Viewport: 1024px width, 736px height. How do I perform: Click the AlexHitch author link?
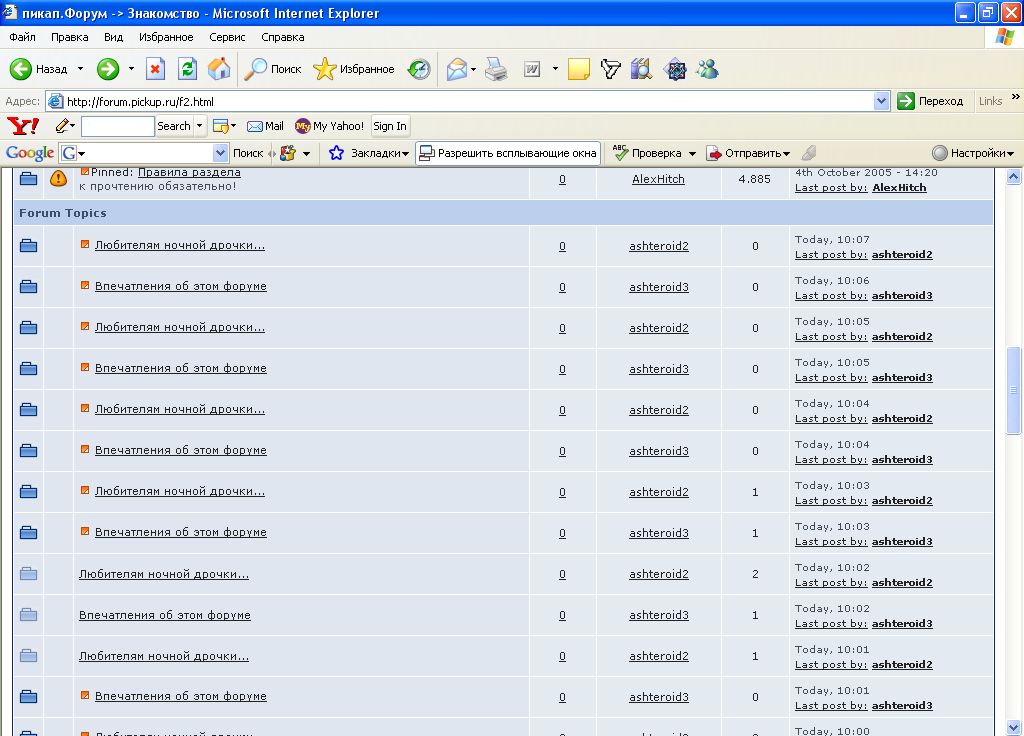pyautogui.click(x=658, y=180)
